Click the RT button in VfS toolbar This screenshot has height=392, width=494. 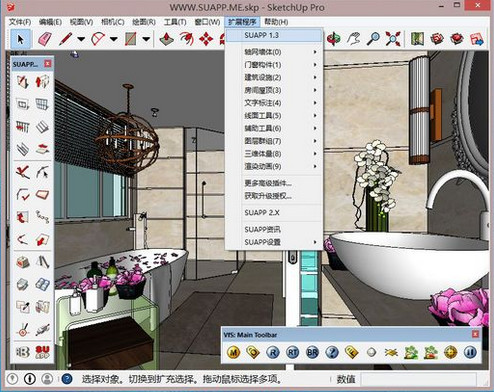click(293, 352)
